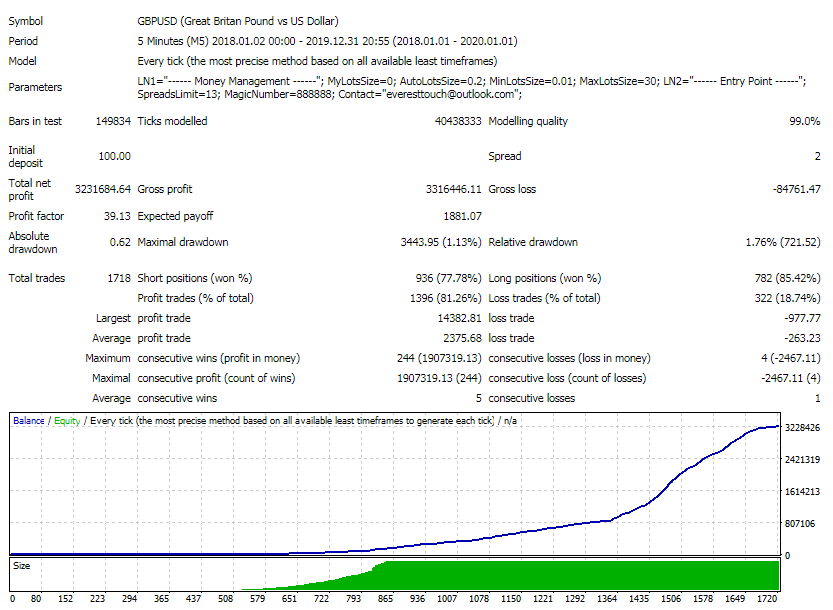
Task: Select the Initial deposit value 100.00
Action: [x=115, y=156]
